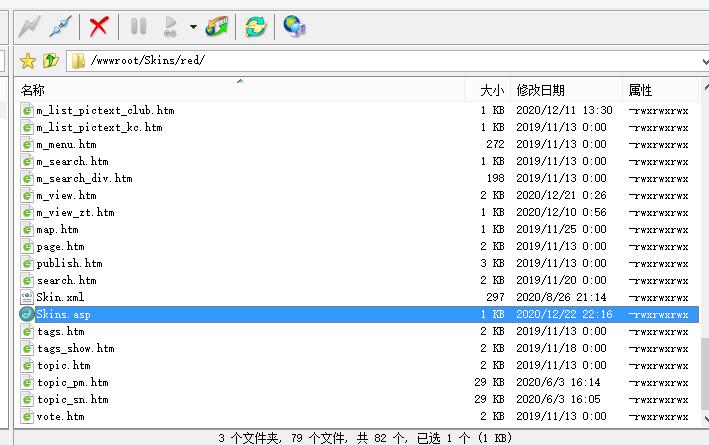Click date 2020/8/26 21:14 of Skin.xml
Viewport: 709px width, 445px height.
[561, 298]
